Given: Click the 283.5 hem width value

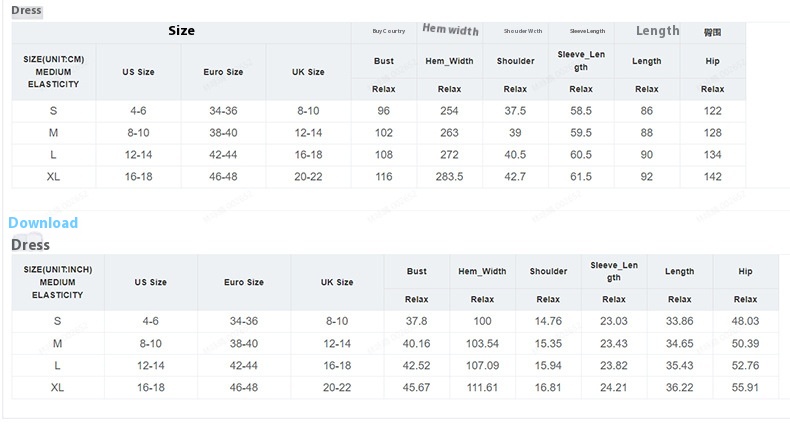Looking at the screenshot, I should click(450, 176).
